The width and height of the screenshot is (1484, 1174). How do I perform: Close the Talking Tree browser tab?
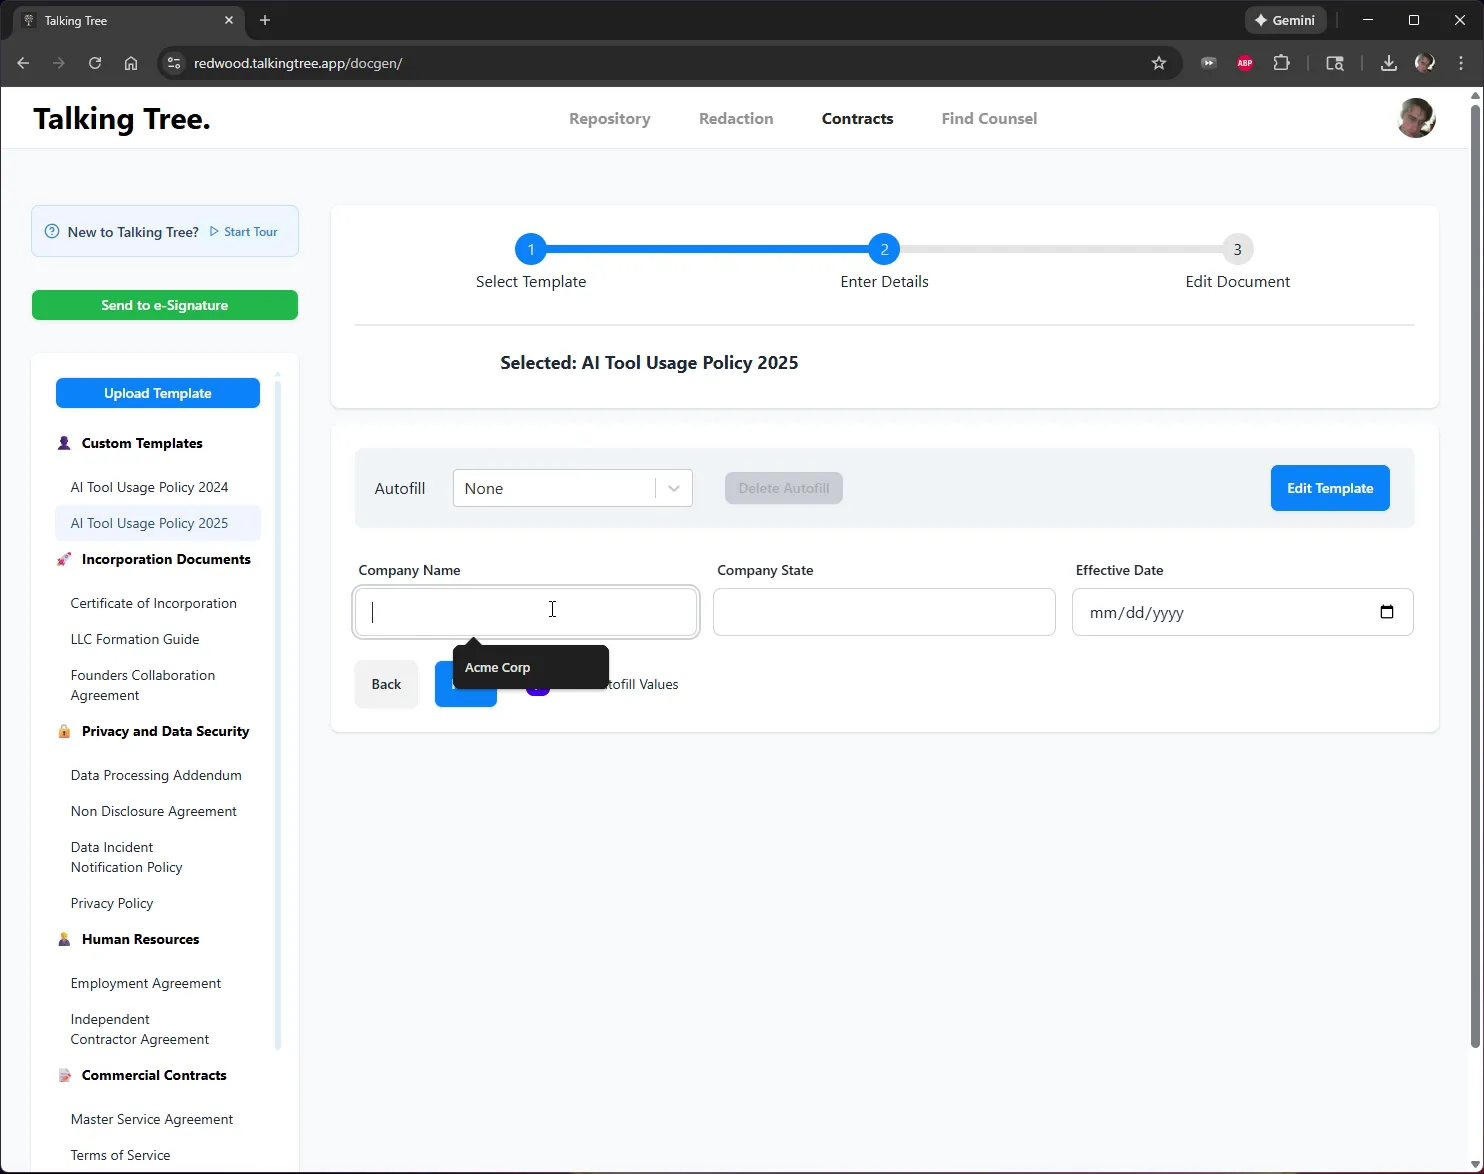coord(229,20)
